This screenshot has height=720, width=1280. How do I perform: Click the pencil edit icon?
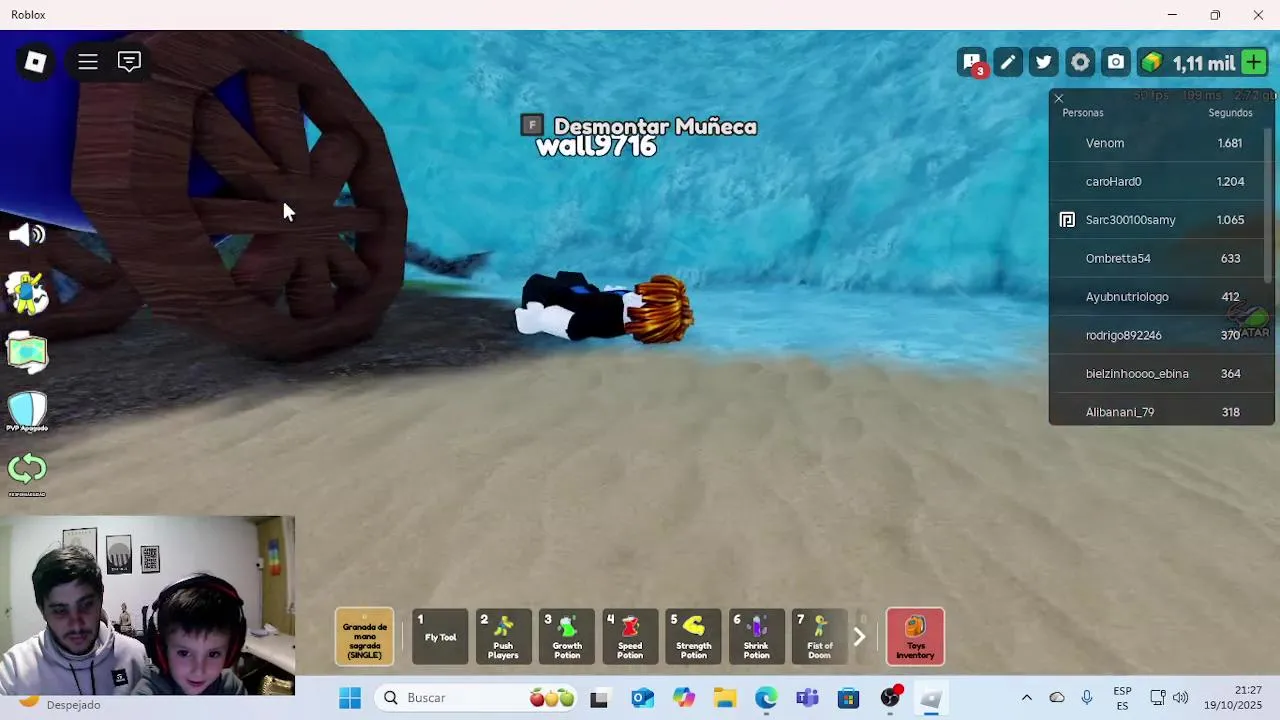1008,63
